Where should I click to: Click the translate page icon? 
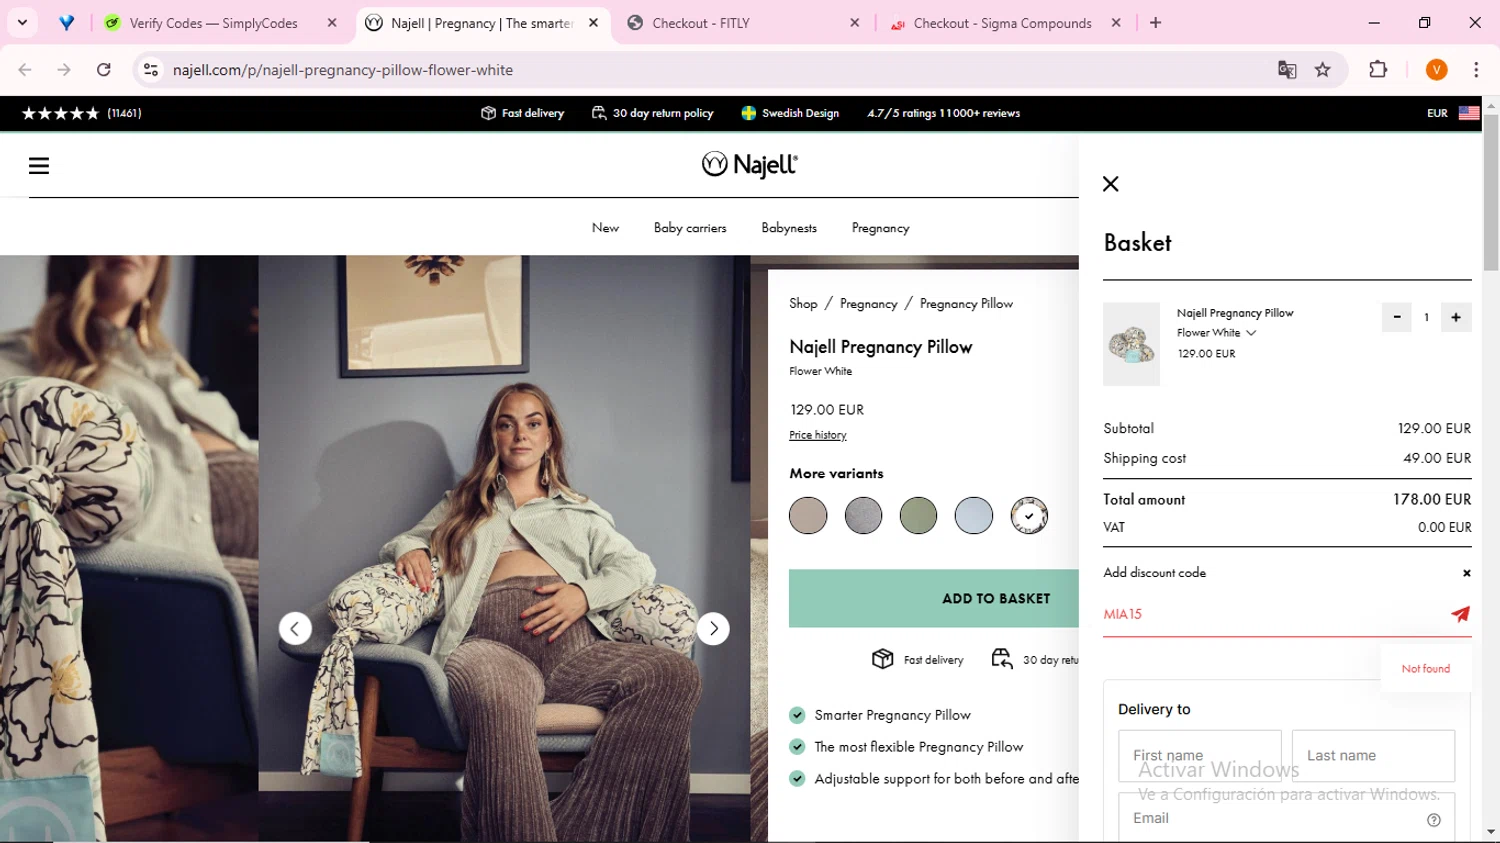[1287, 70]
